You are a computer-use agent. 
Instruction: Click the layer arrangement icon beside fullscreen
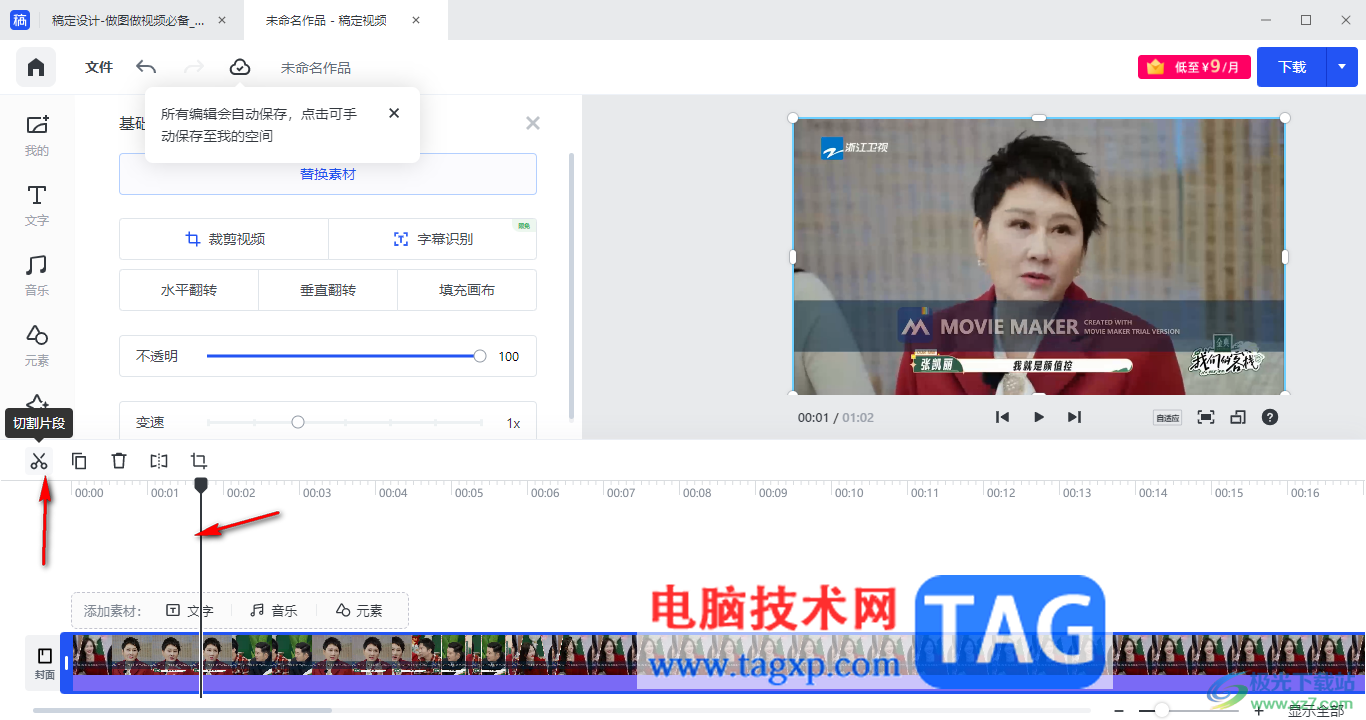click(1238, 417)
